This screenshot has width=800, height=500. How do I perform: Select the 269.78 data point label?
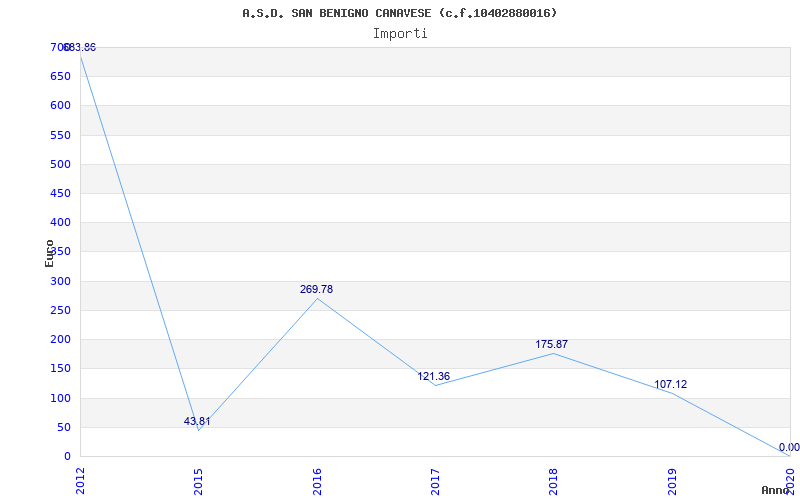point(316,289)
